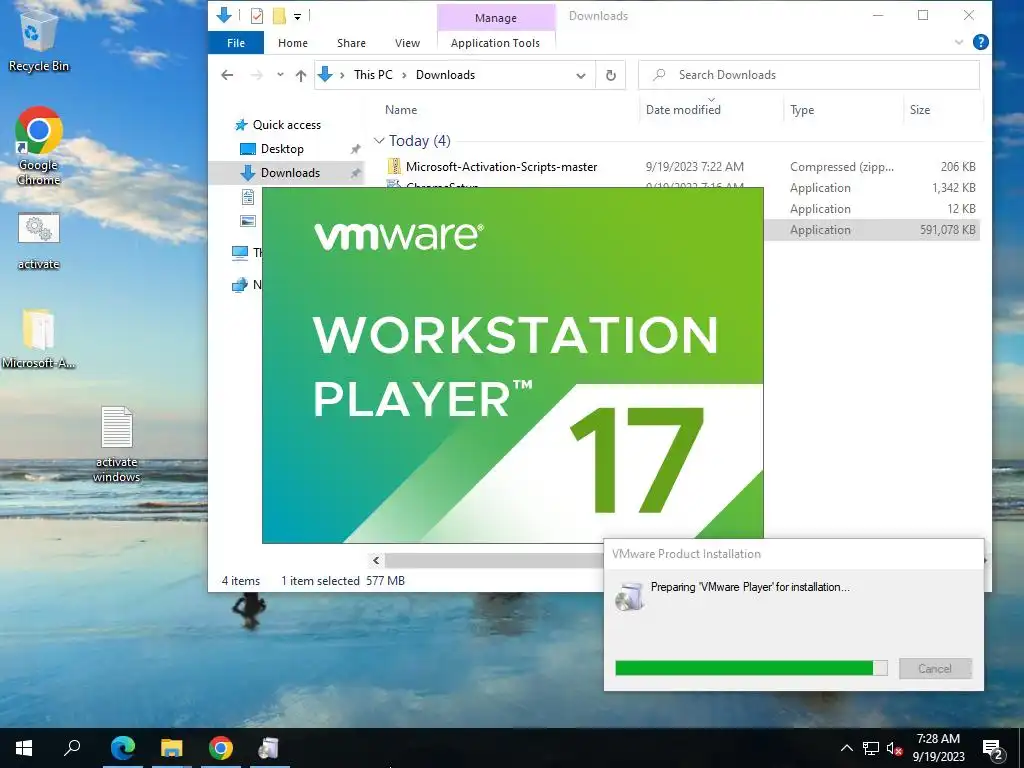Switch to the Share ribbon tab
The image size is (1024, 768).
point(351,43)
